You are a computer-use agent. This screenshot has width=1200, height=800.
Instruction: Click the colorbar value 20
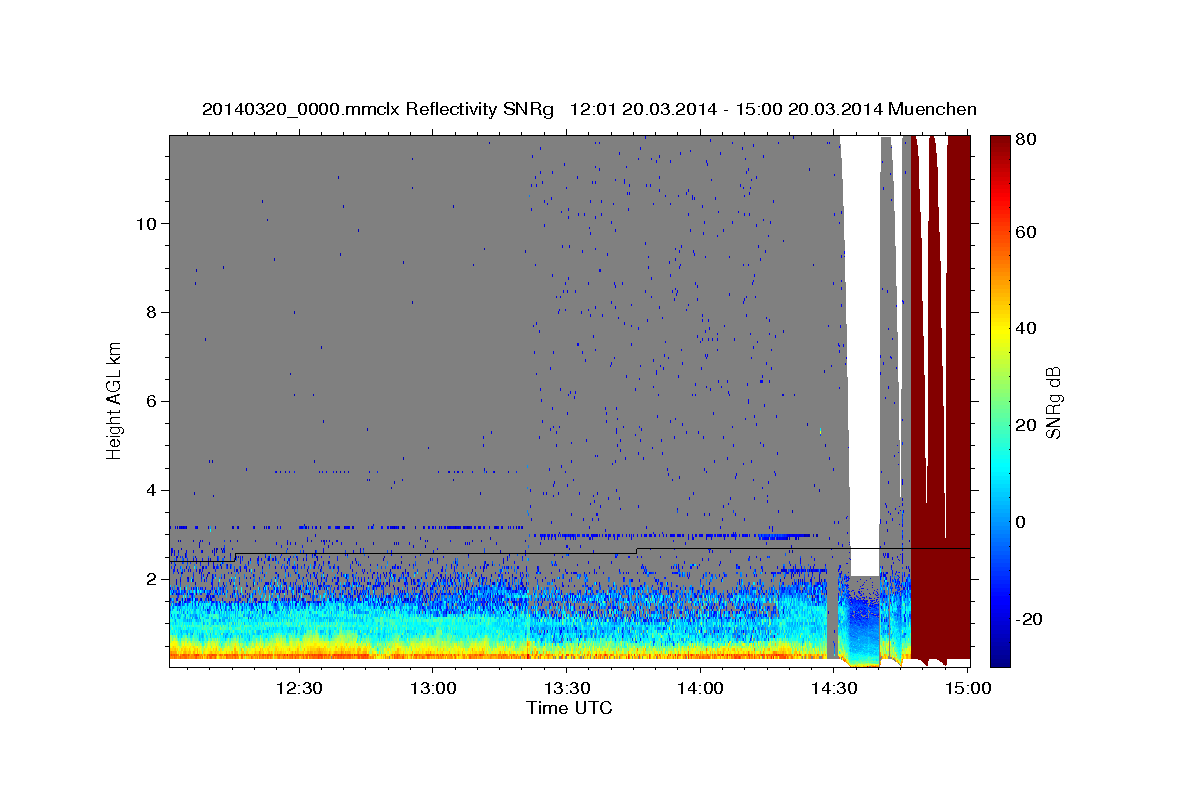tap(1026, 425)
